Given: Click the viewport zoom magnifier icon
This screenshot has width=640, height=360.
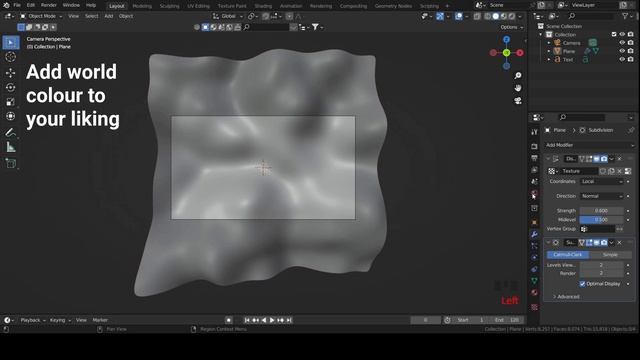Looking at the screenshot, I should [518, 76].
